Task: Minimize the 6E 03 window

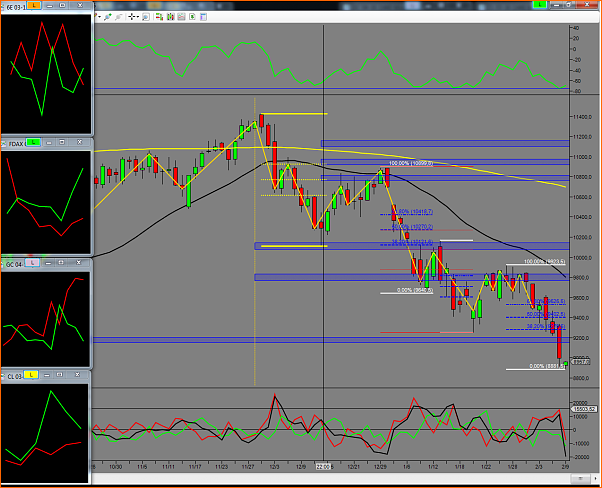Action: (x=49, y=5)
